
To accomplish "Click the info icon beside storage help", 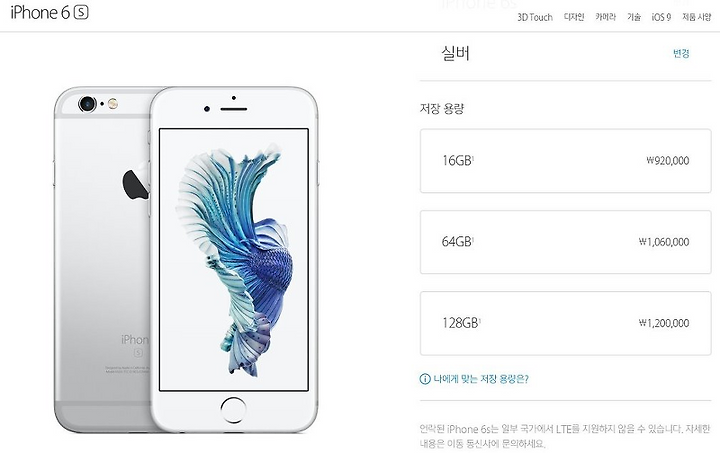I will 425,379.
